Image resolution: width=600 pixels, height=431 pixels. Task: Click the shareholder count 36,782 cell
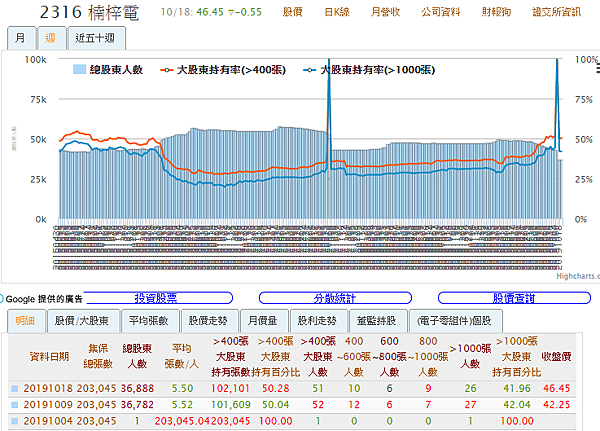point(137,405)
